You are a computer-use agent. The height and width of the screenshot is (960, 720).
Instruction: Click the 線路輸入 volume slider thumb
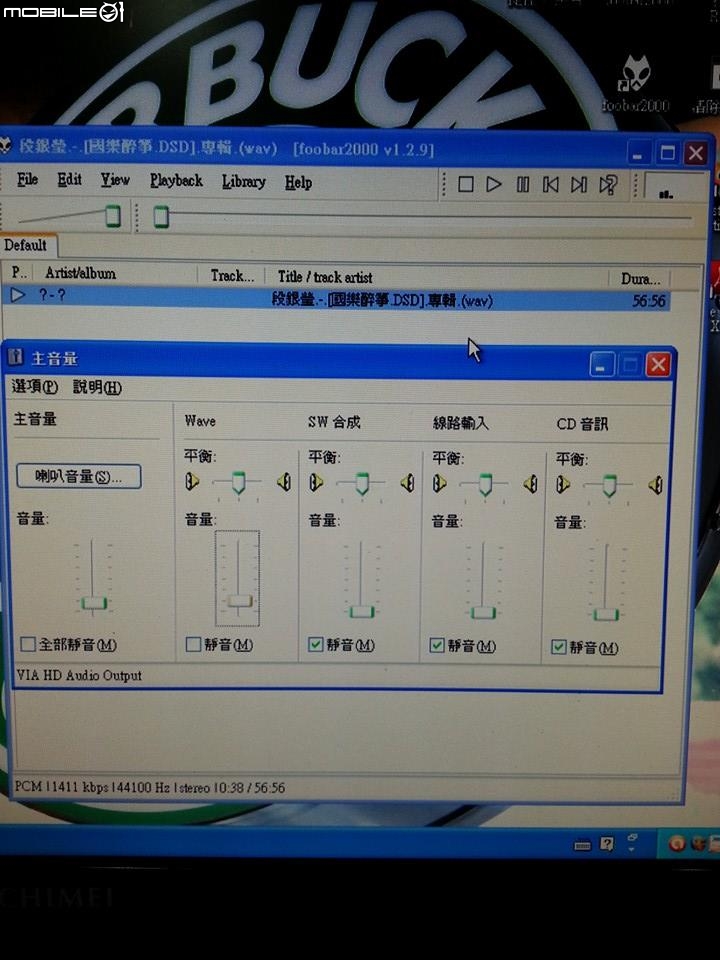[483, 612]
